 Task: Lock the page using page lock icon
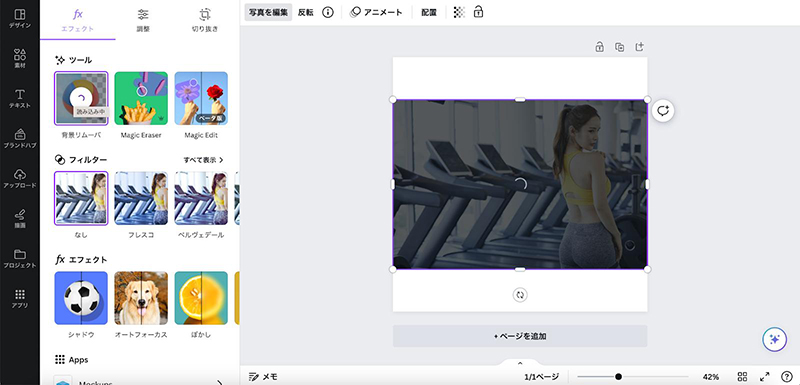point(599,47)
